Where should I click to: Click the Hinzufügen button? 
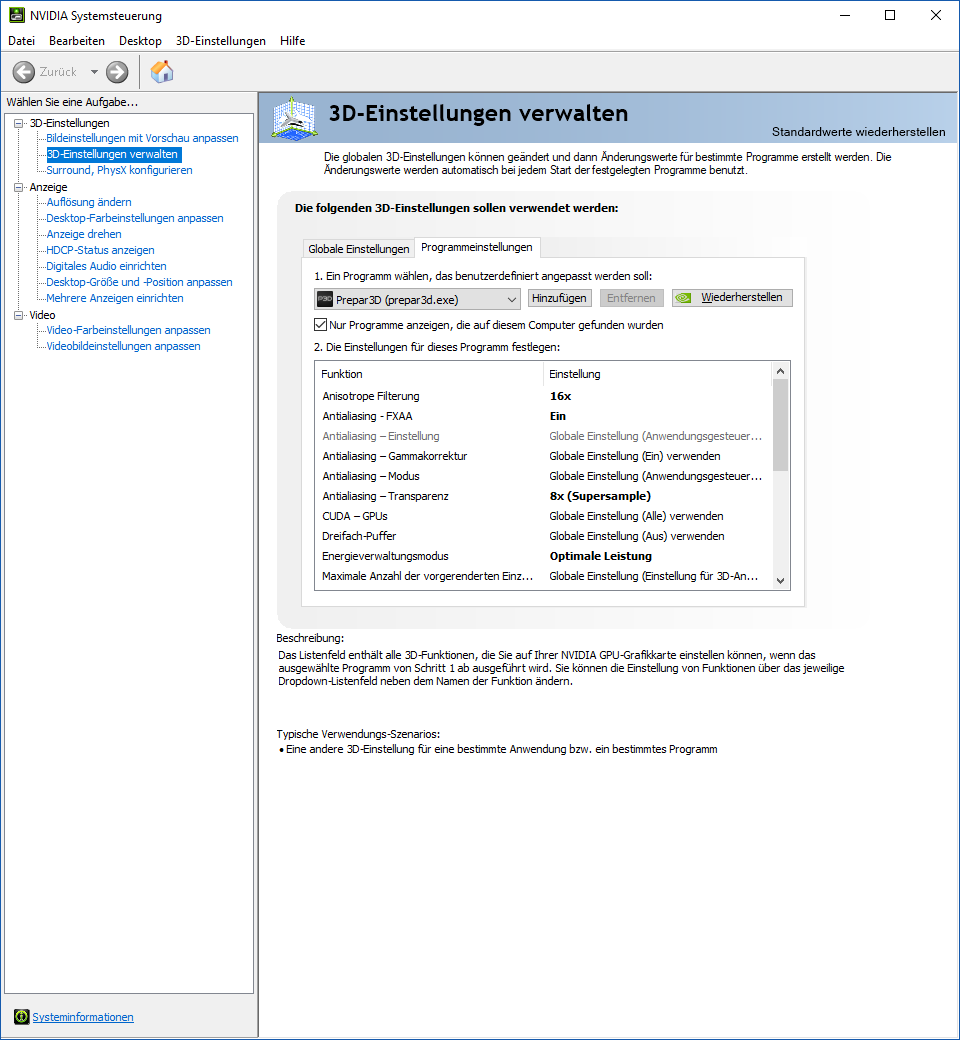[559, 298]
